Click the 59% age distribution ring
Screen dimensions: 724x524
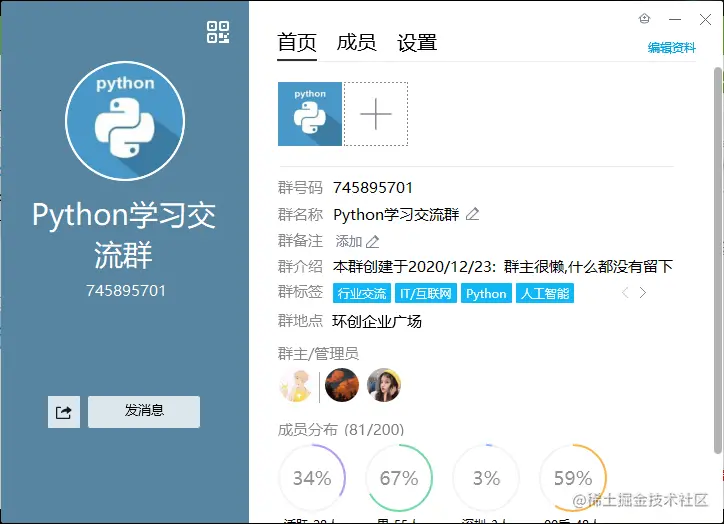pyautogui.click(x=573, y=478)
